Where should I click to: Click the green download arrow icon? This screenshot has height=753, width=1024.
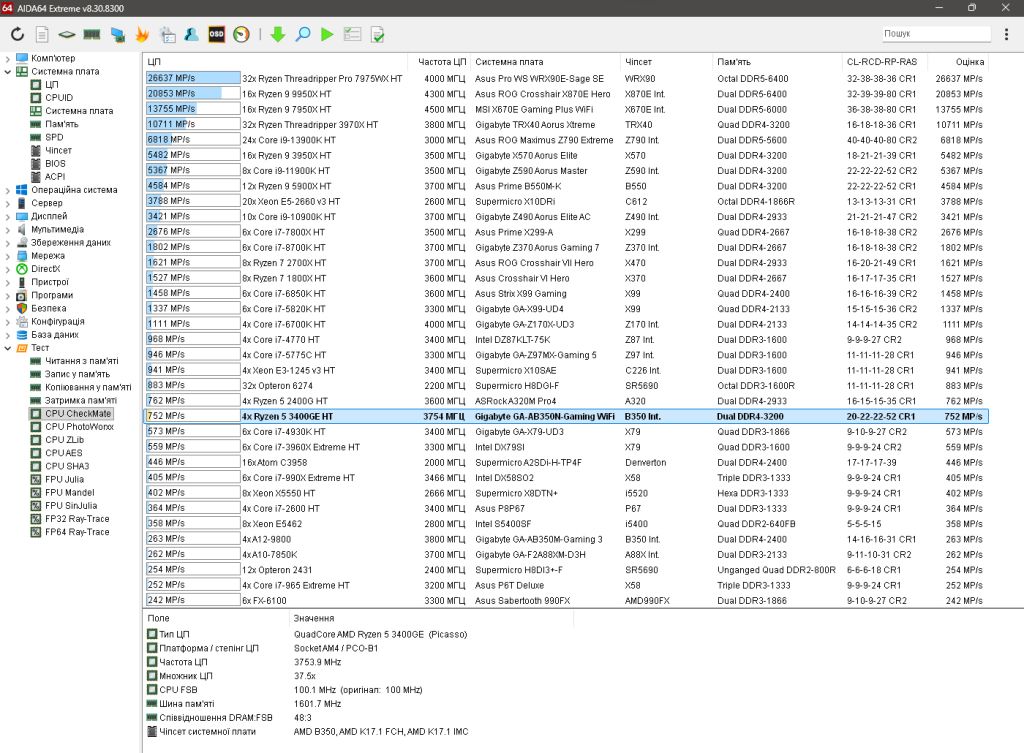click(278, 34)
